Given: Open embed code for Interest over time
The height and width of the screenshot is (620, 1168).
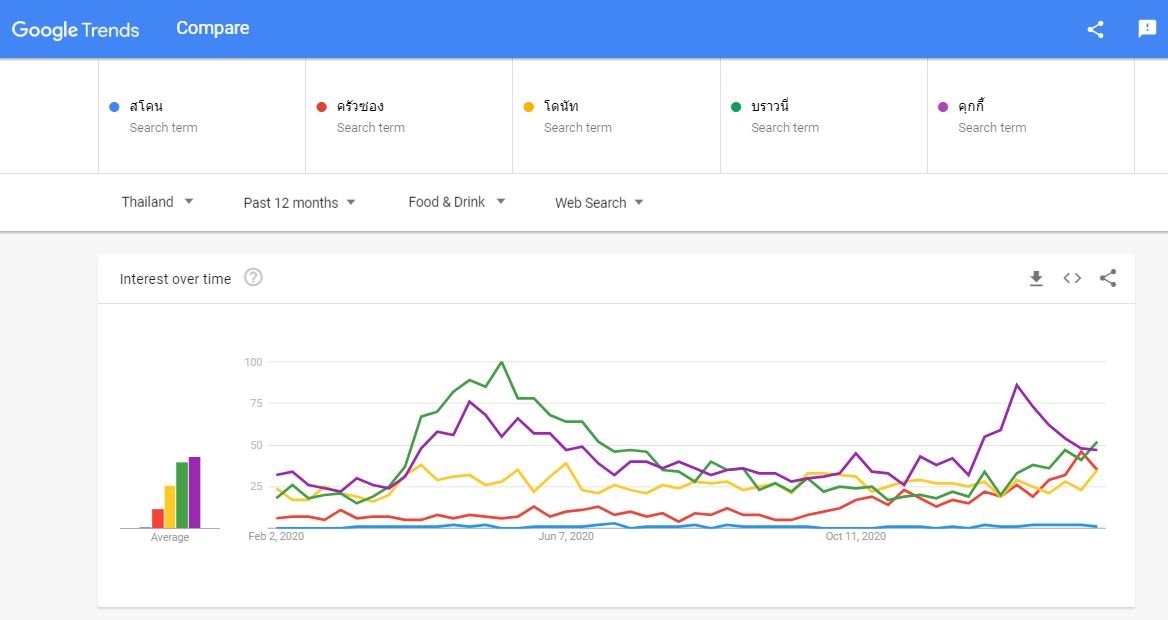Looking at the screenshot, I should point(1072,279).
